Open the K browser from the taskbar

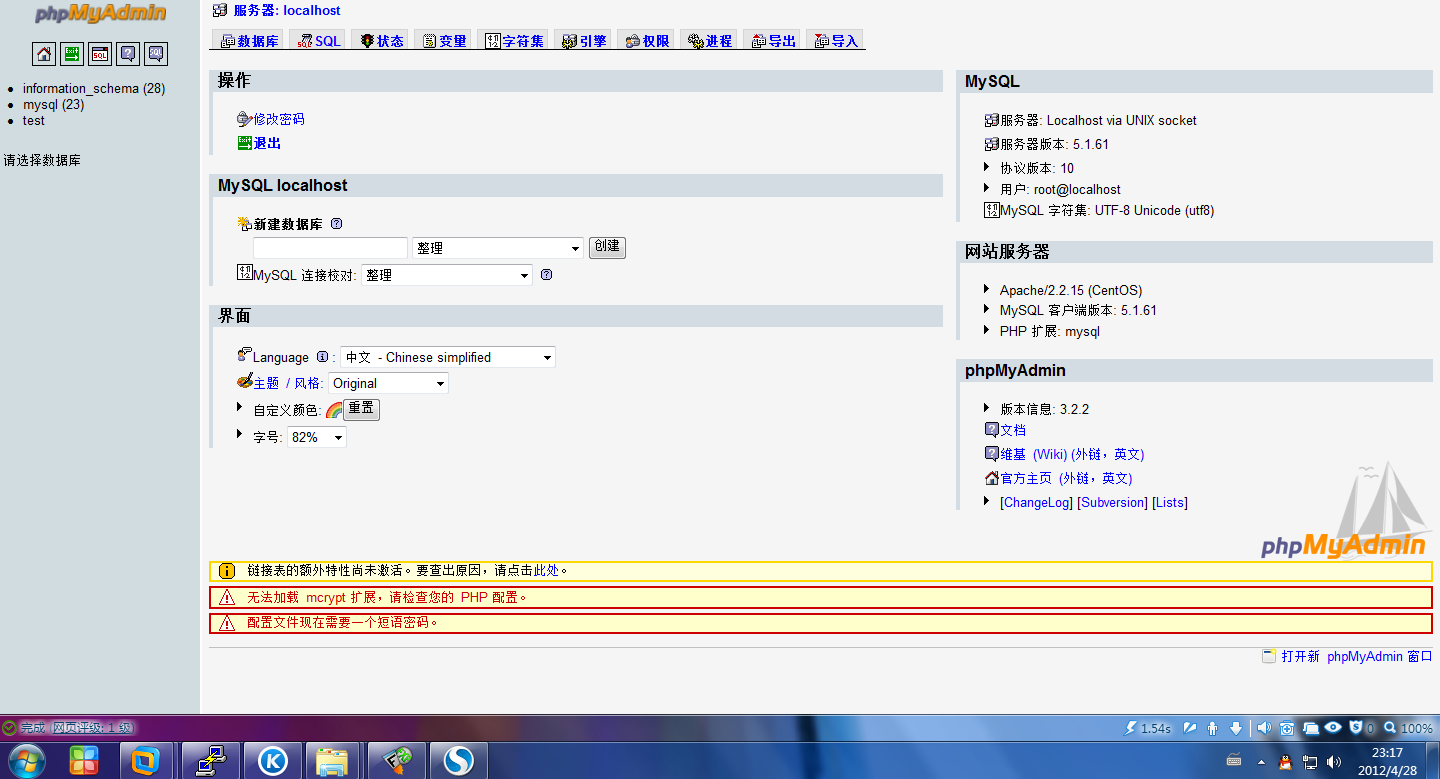click(272, 760)
